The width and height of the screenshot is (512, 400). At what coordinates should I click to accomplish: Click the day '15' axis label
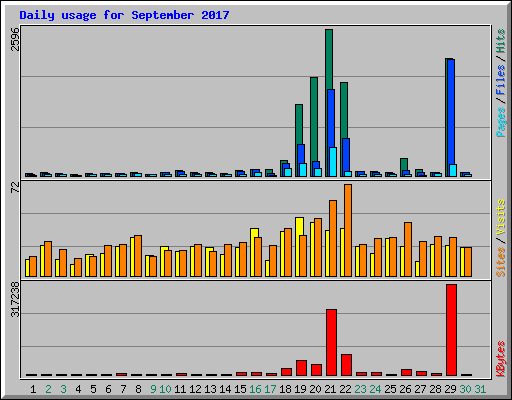coord(240,389)
